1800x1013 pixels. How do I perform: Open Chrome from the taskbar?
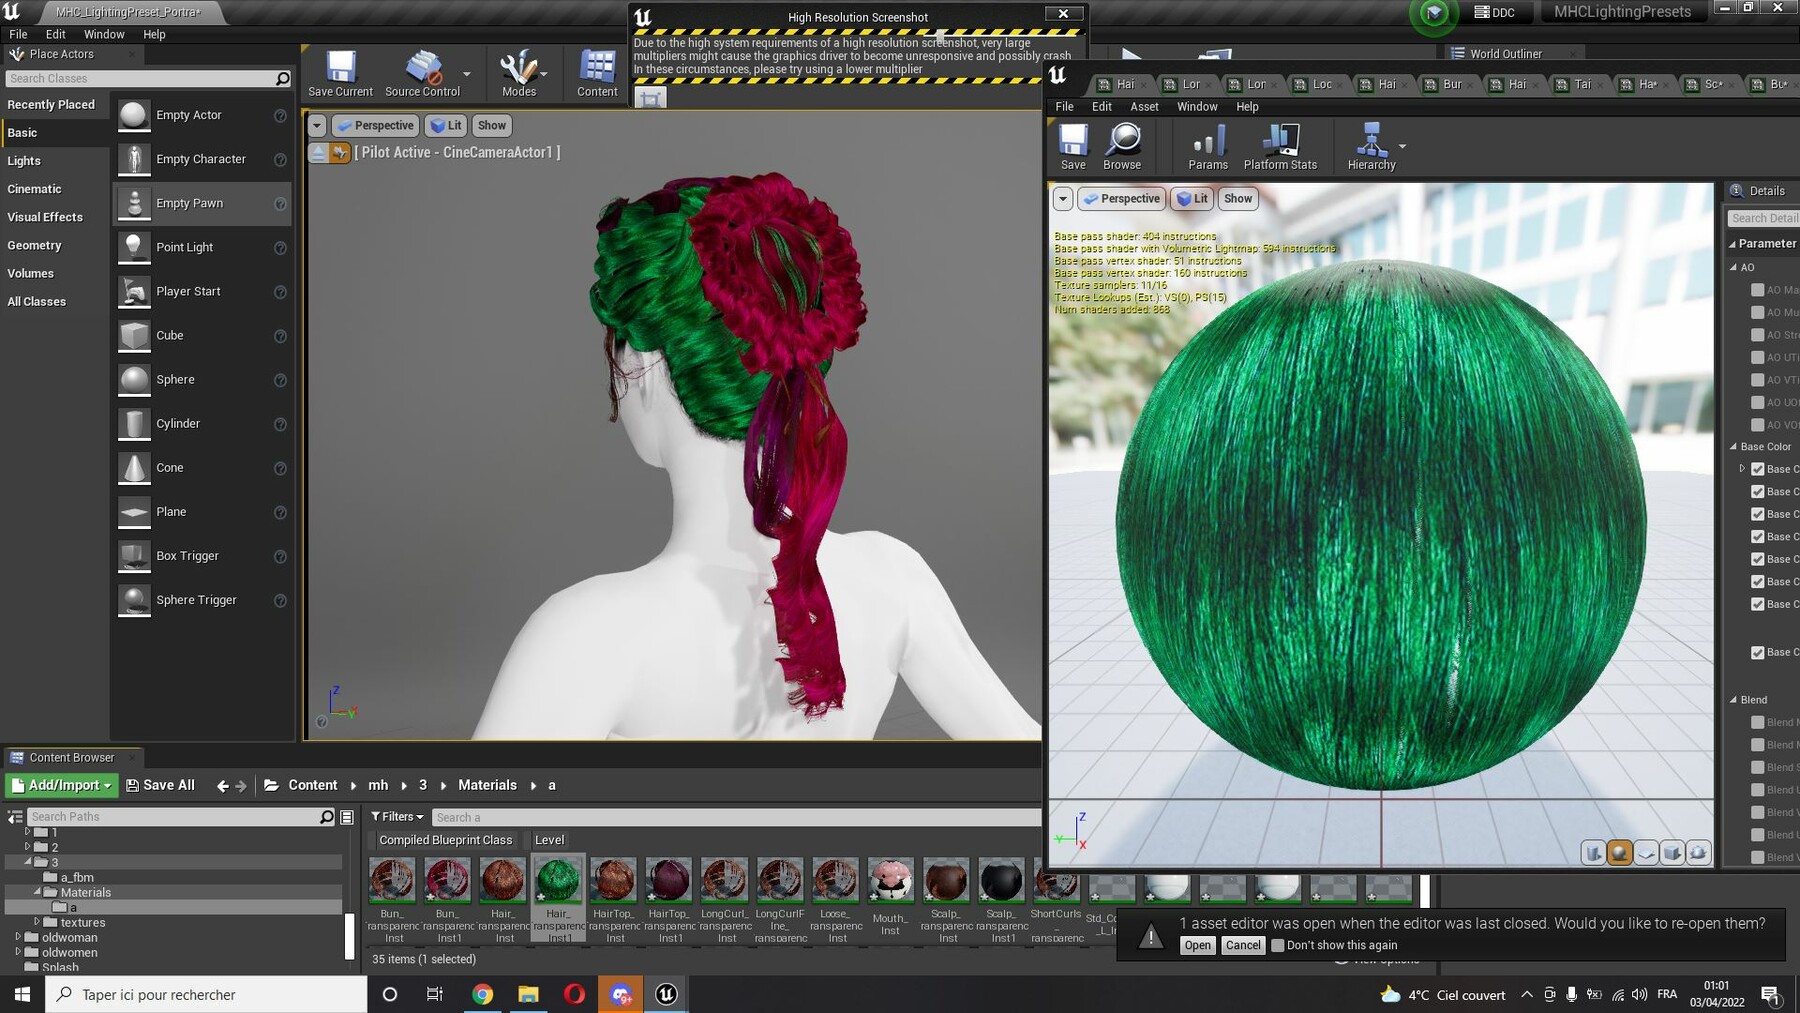point(482,994)
